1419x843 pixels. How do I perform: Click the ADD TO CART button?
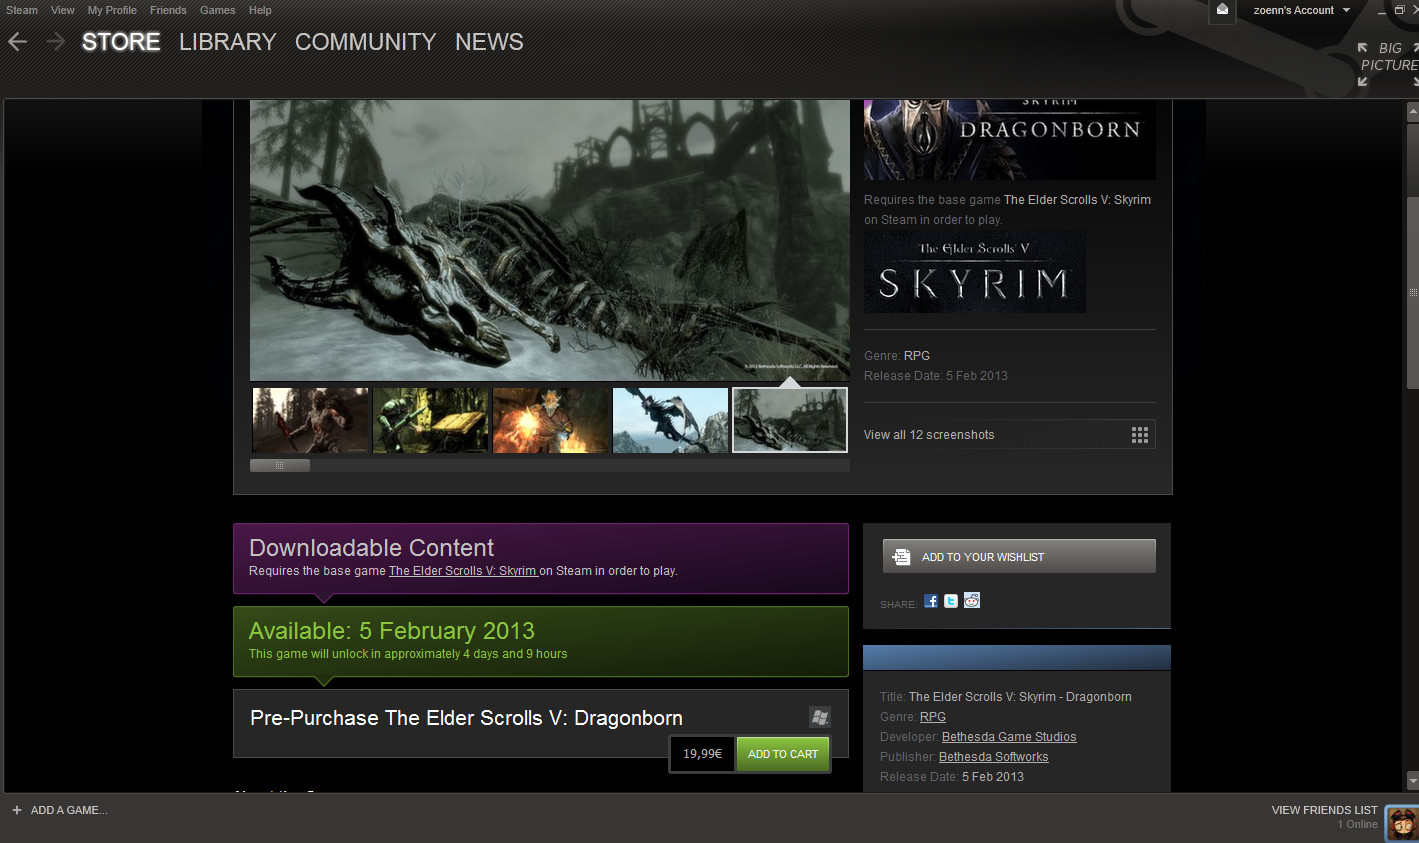[x=783, y=754]
